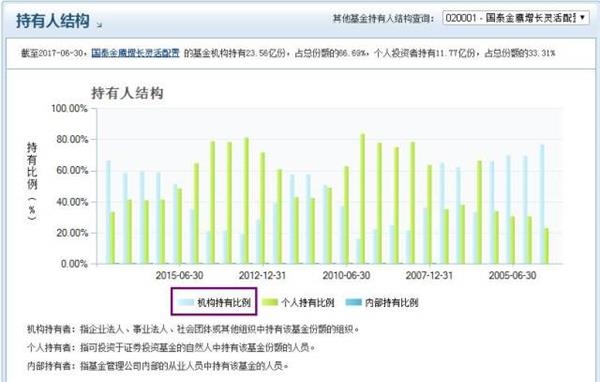600x382 pixels.
Task: Click the last light blue bar at the chart's right end
Action: (x=542, y=204)
